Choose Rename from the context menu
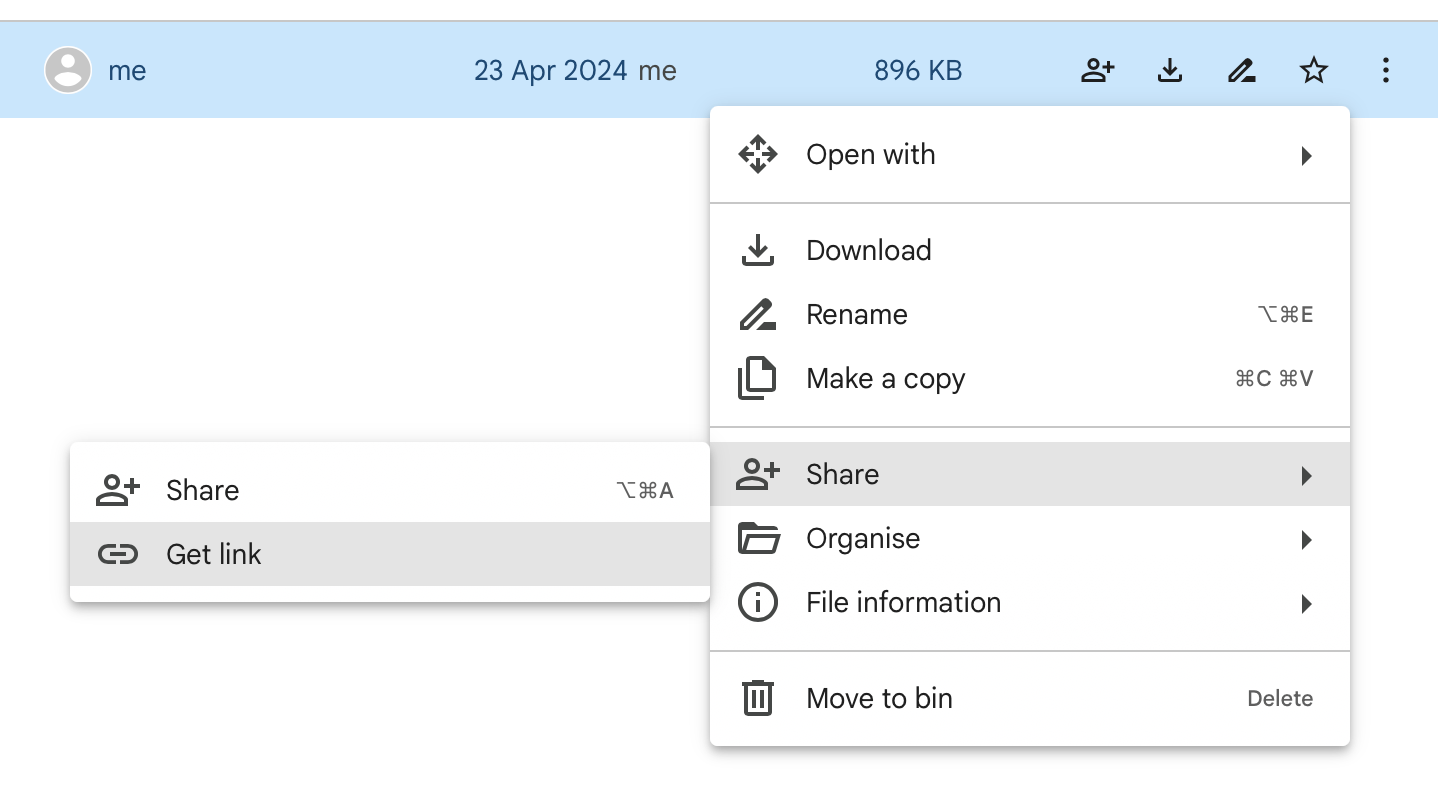This screenshot has height=786, width=1438. point(1030,315)
